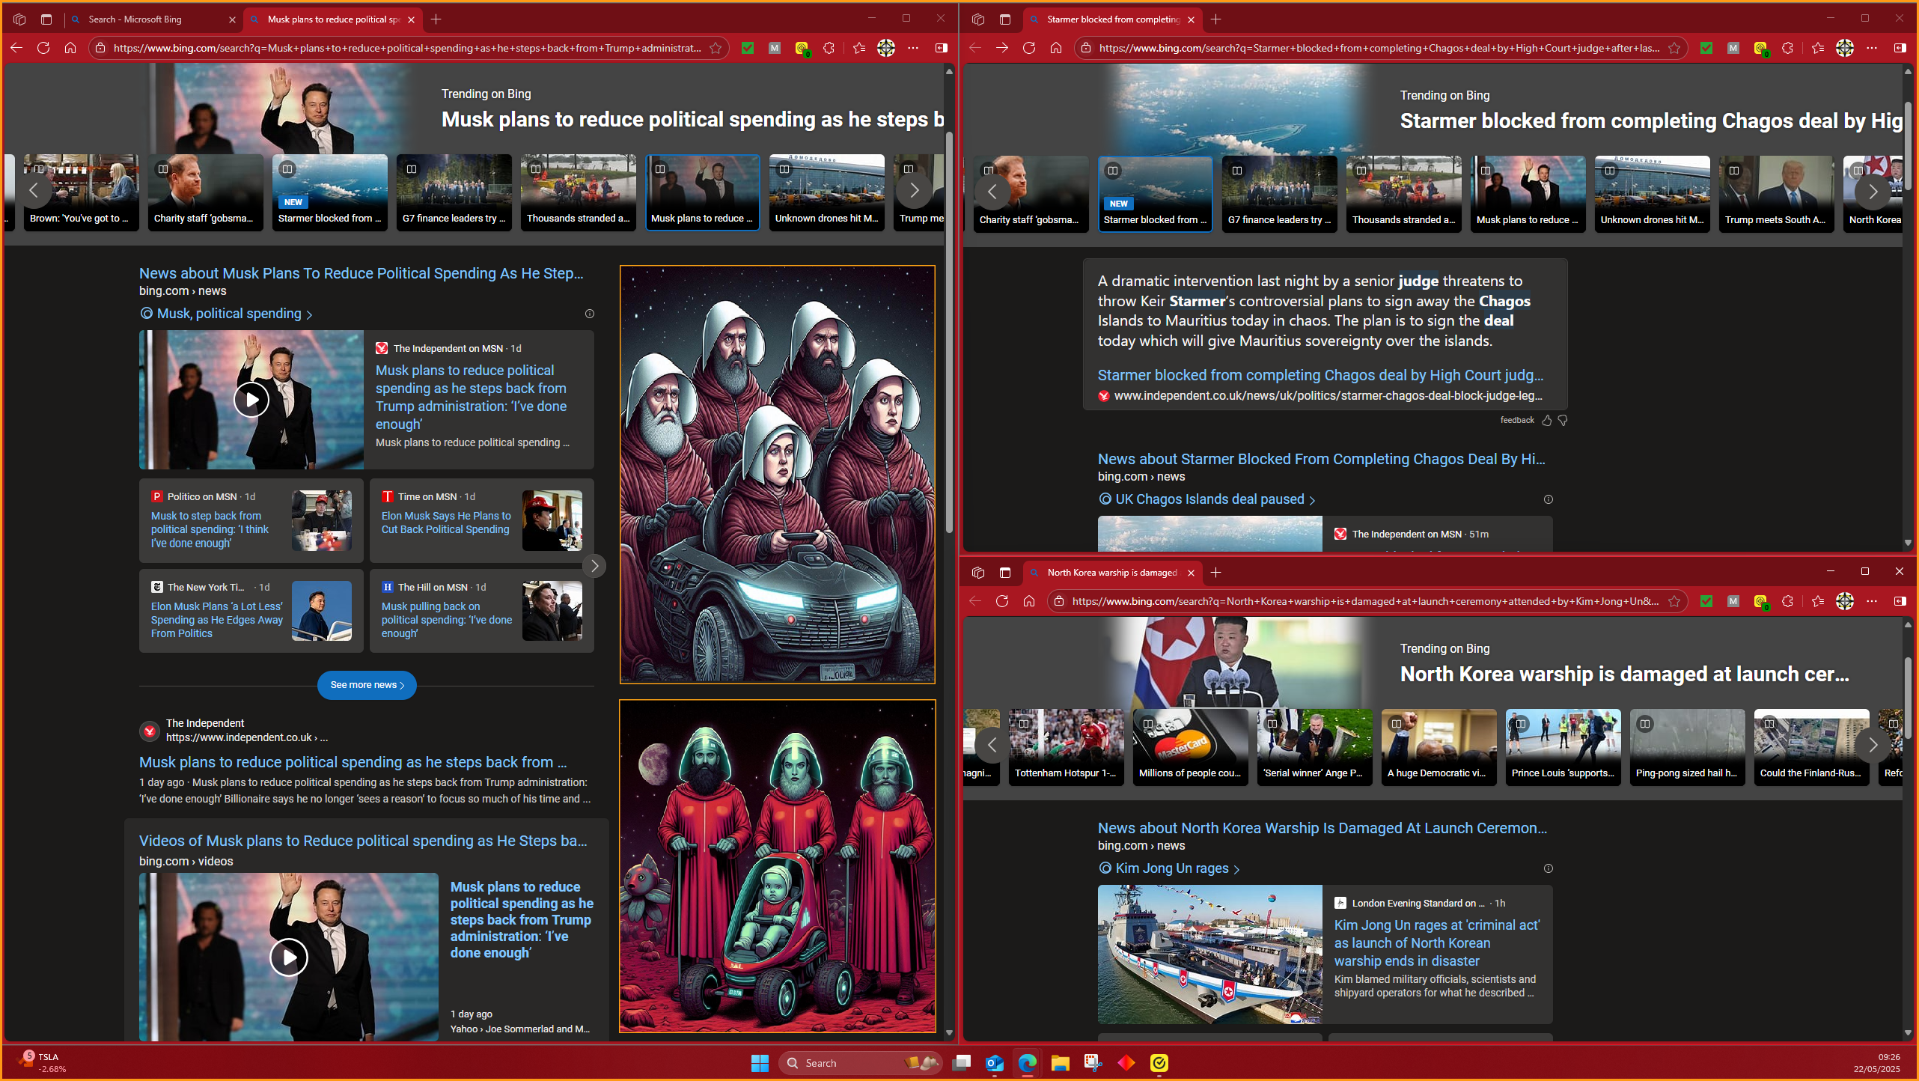Open Trump meets South A... trending card
The image size is (1919, 1081).
pos(1776,194)
